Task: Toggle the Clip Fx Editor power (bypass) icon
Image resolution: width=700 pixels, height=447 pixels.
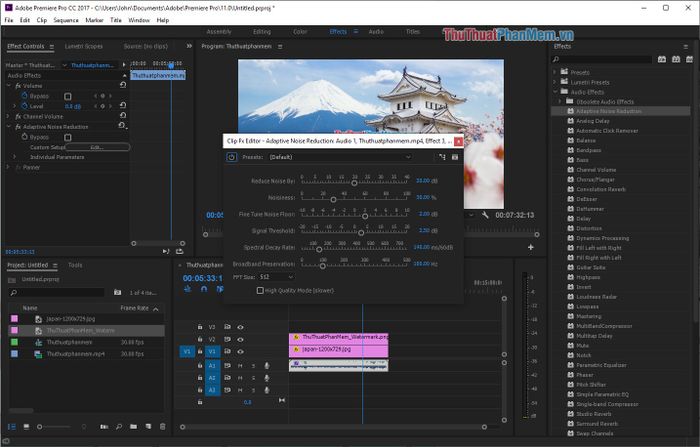Action: pos(231,157)
